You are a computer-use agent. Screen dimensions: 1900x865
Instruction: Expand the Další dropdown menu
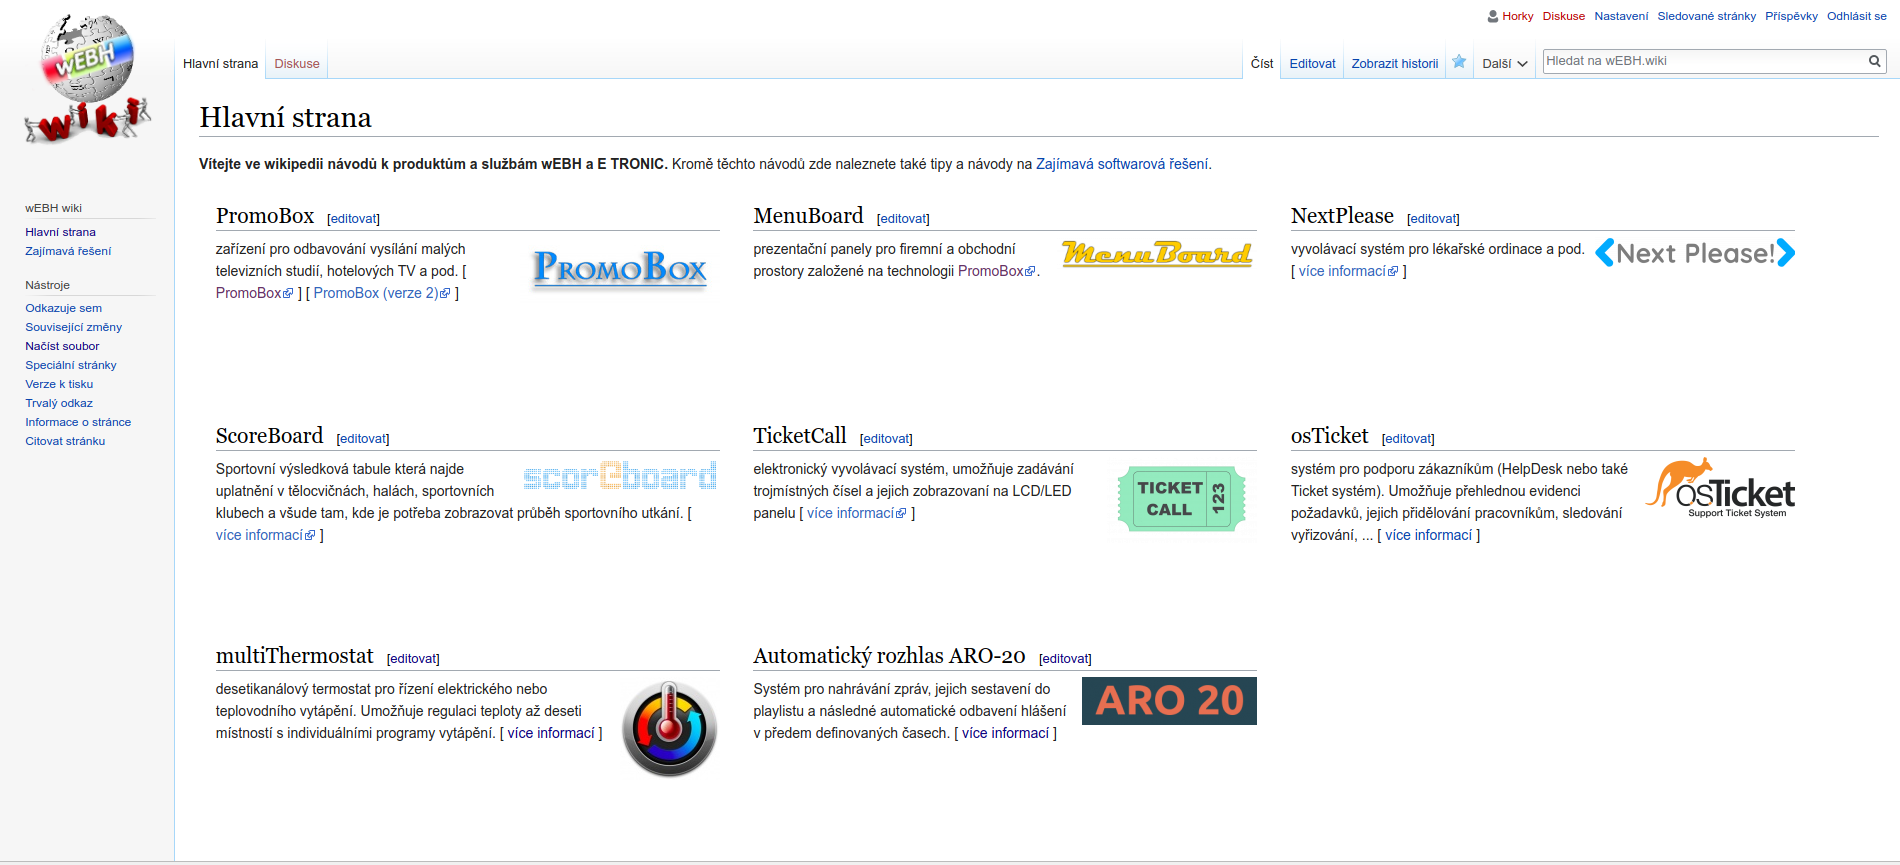click(x=1504, y=64)
